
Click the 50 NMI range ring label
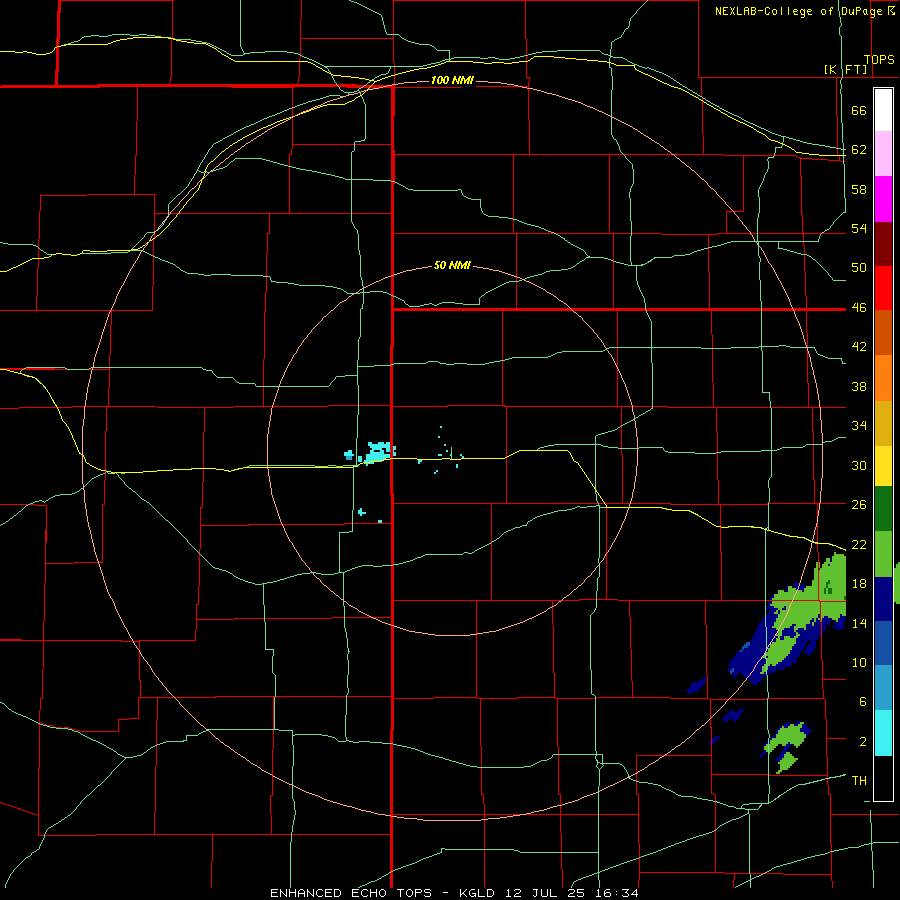452,265
